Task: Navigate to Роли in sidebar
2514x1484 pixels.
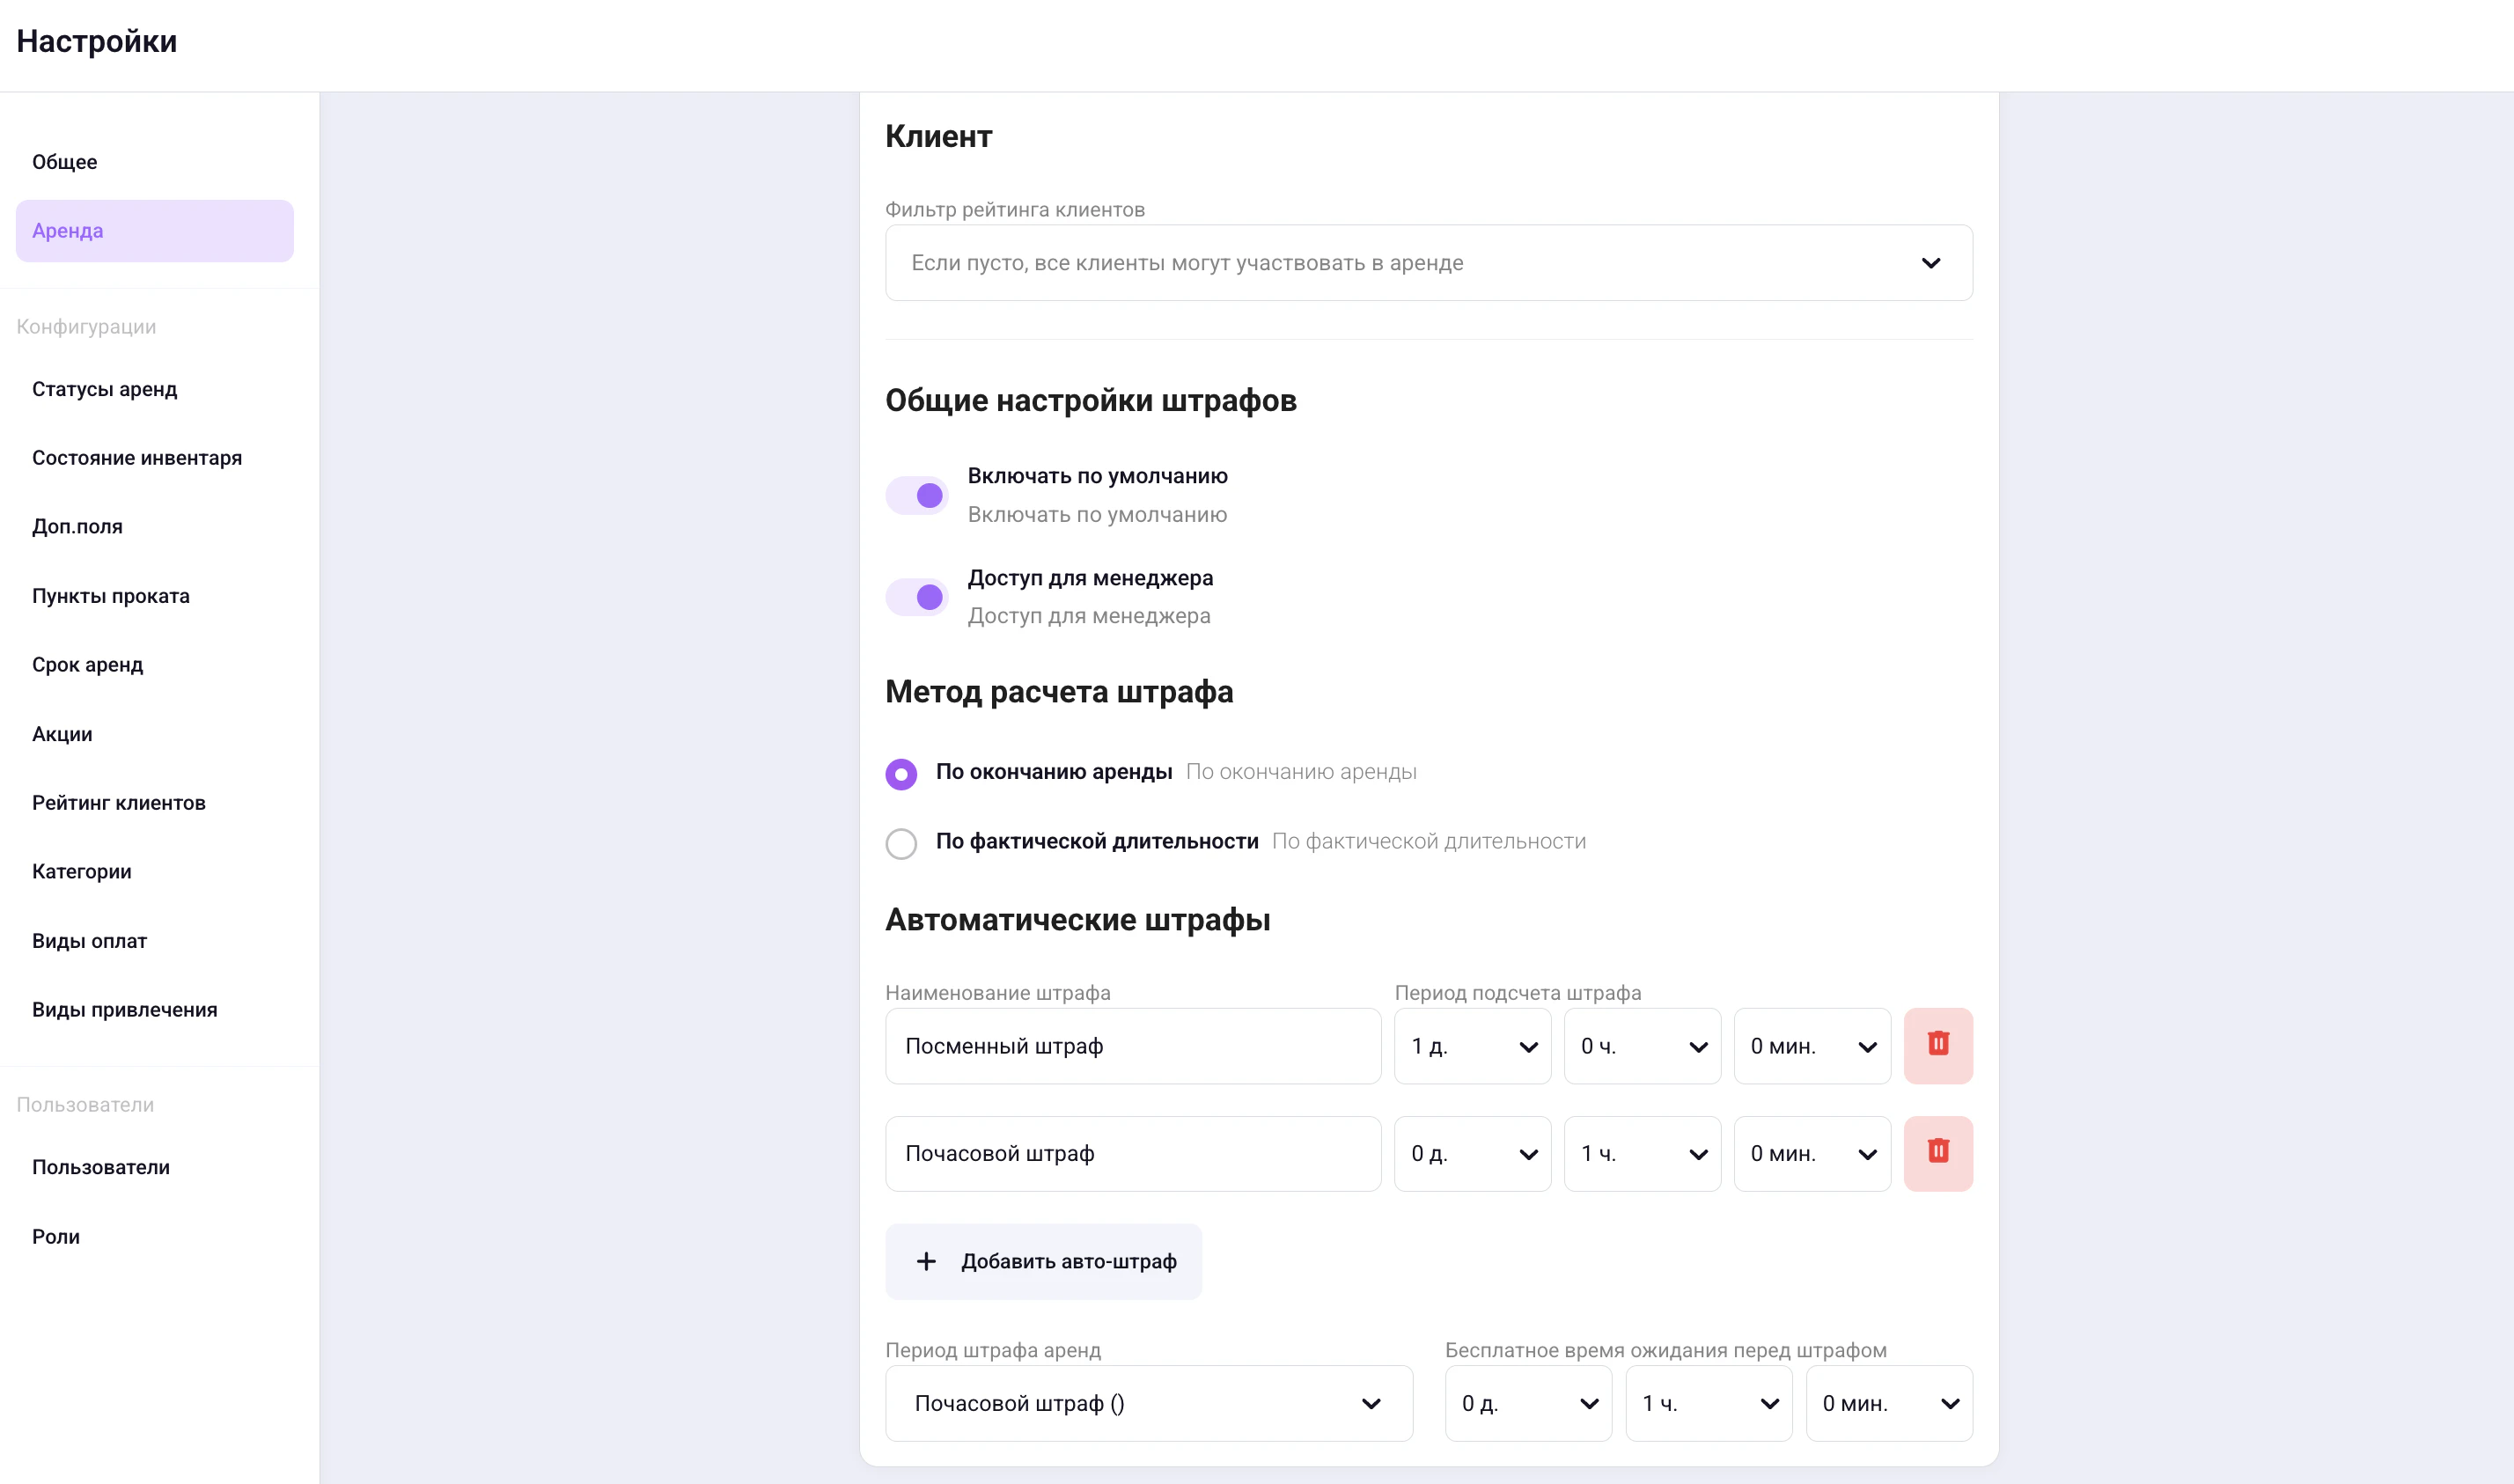Action: (x=56, y=1237)
